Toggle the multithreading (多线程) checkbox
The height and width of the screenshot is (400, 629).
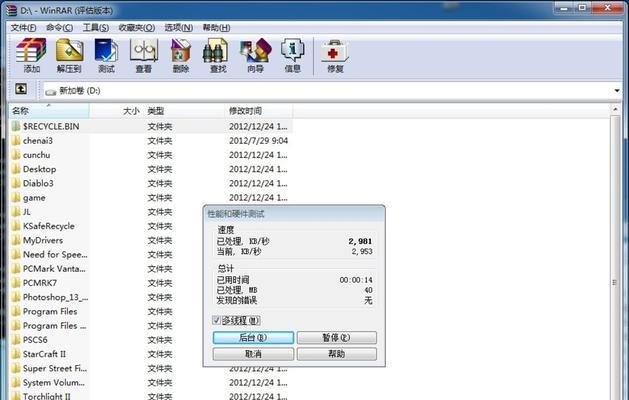[216, 320]
